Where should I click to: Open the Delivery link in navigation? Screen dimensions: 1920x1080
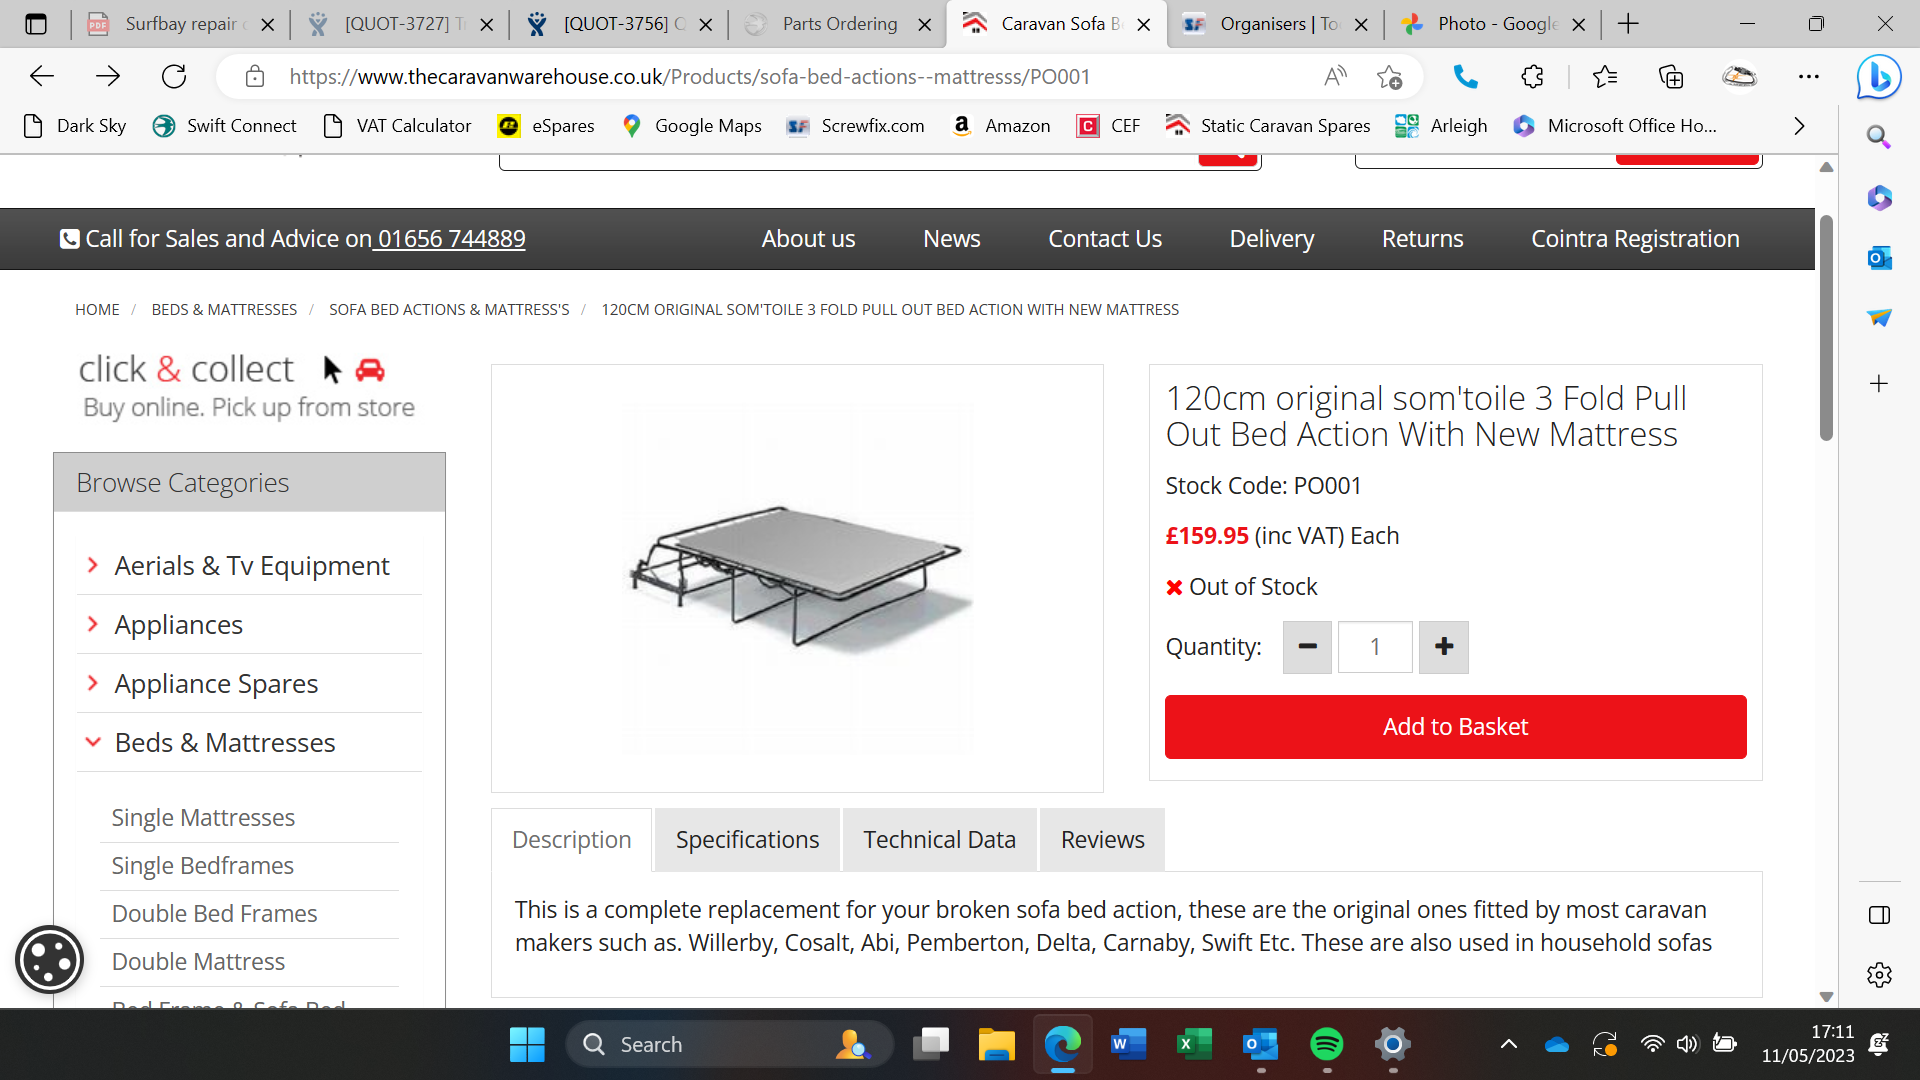(x=1271, y=239)
